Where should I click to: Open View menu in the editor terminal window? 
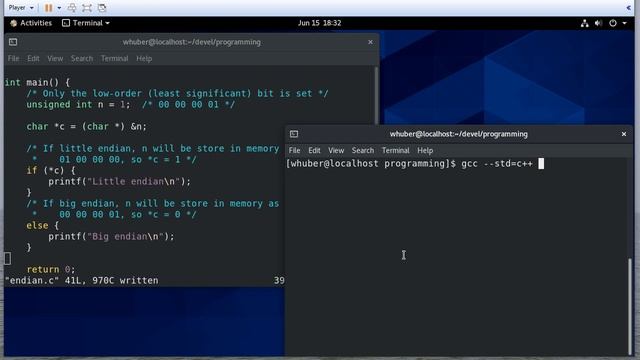pyautogui.click(x=55, y=58)
